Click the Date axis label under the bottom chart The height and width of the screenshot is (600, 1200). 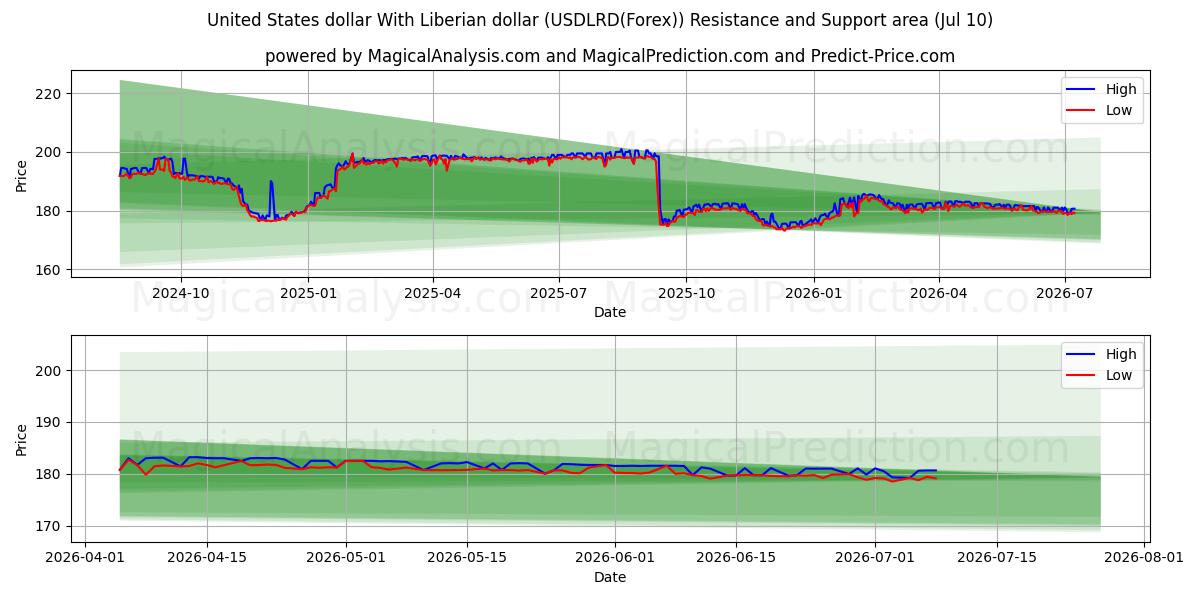point(610,577)
